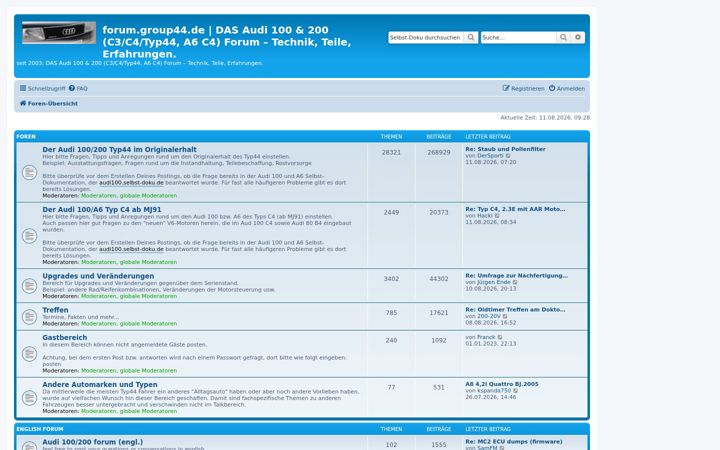Click the forum.group44.de site title

[226, 42]
